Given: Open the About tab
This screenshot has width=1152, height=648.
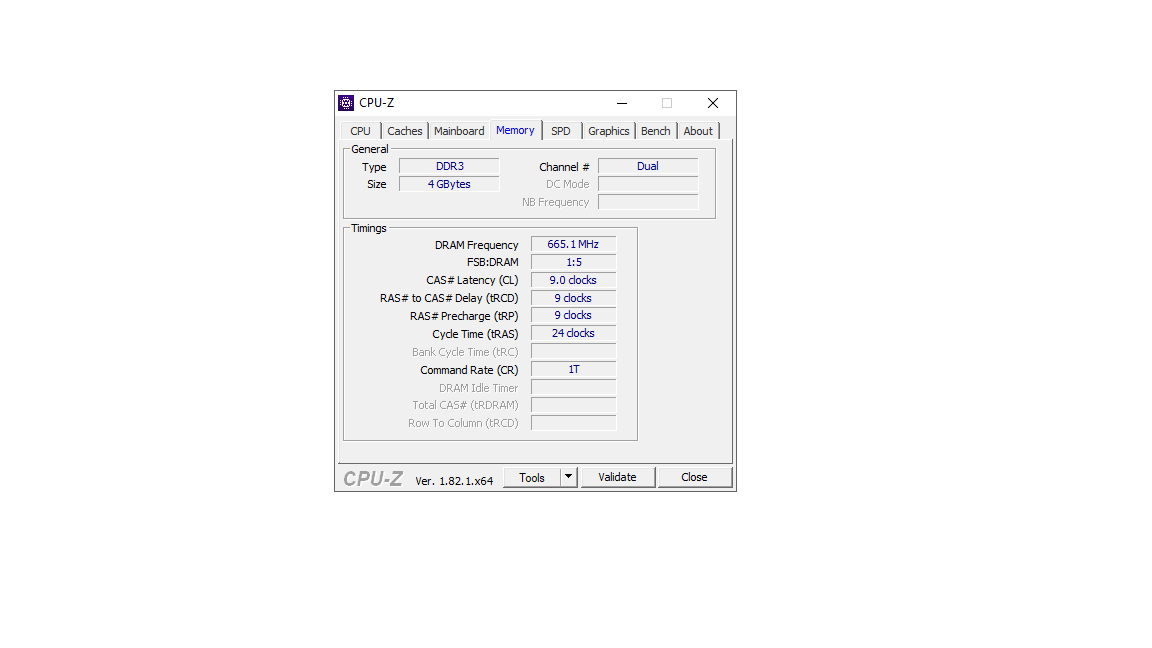Looking at the screenshot, I should pos(698,131).
